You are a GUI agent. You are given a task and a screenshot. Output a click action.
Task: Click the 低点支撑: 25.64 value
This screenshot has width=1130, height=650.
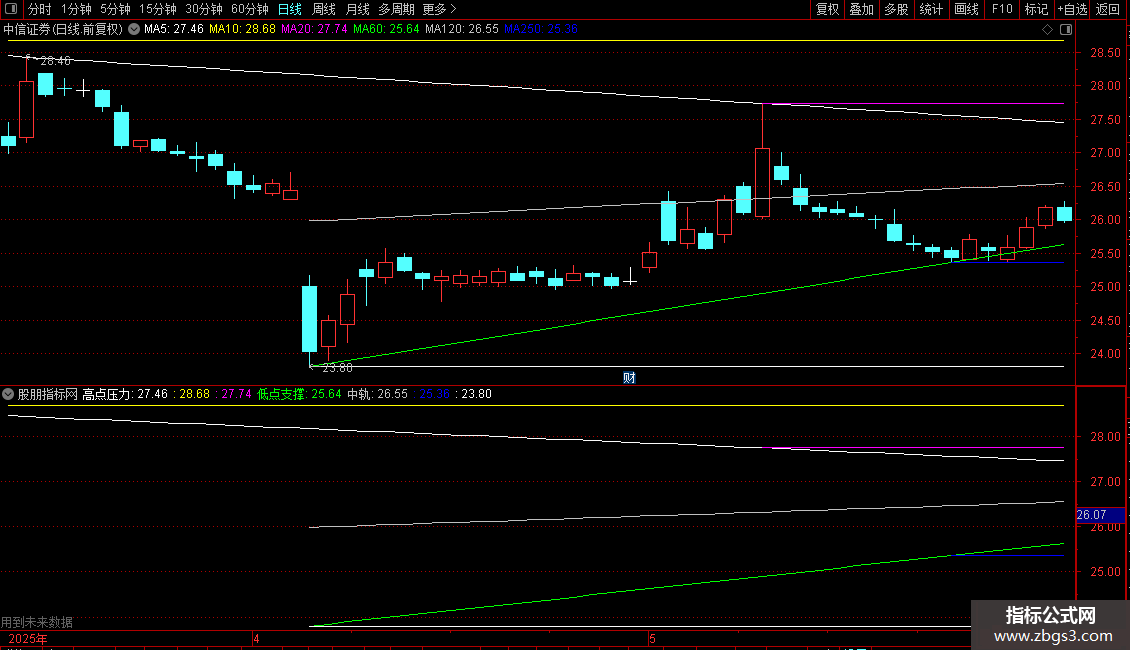point(299,394)
